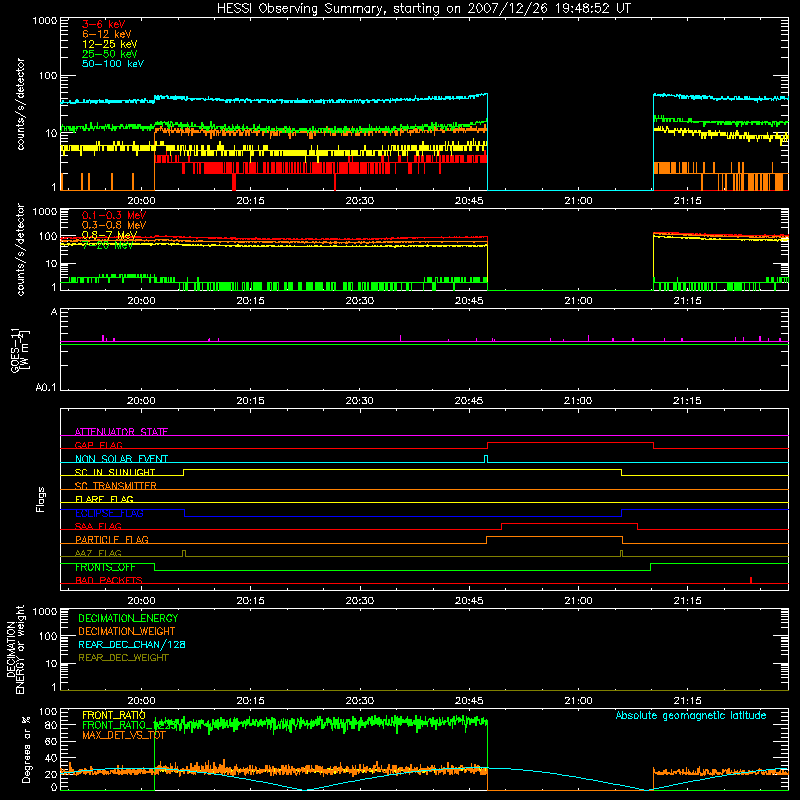This screenshot has height=800, width=800.
Task: Click the GOES-11 W m-2 axis label
Action: click(x=19, y=350)
